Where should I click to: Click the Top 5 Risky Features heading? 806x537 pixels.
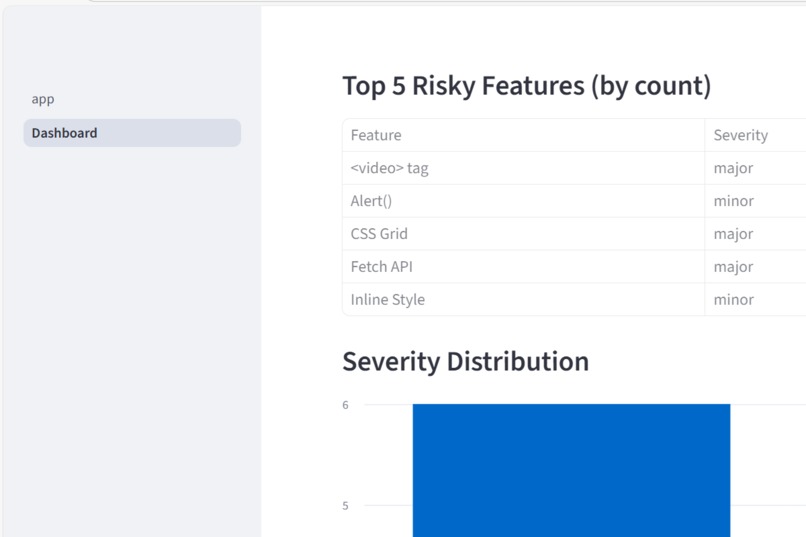527,86
